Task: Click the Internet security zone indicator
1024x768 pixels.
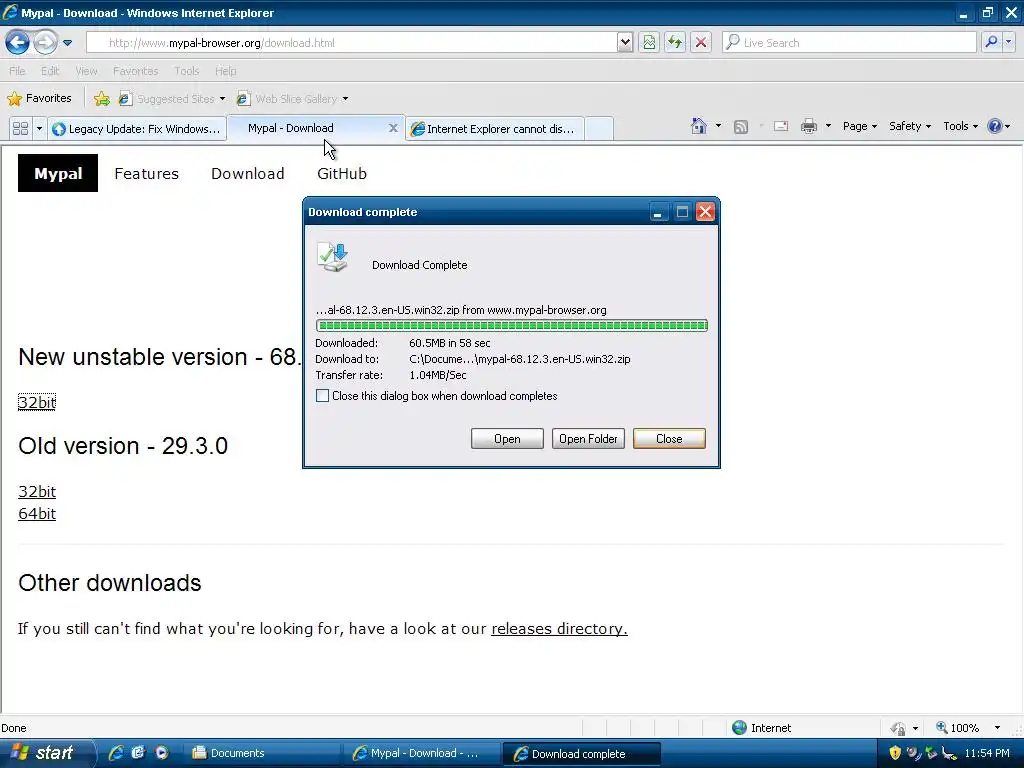Action: click(x=761, y=728)
